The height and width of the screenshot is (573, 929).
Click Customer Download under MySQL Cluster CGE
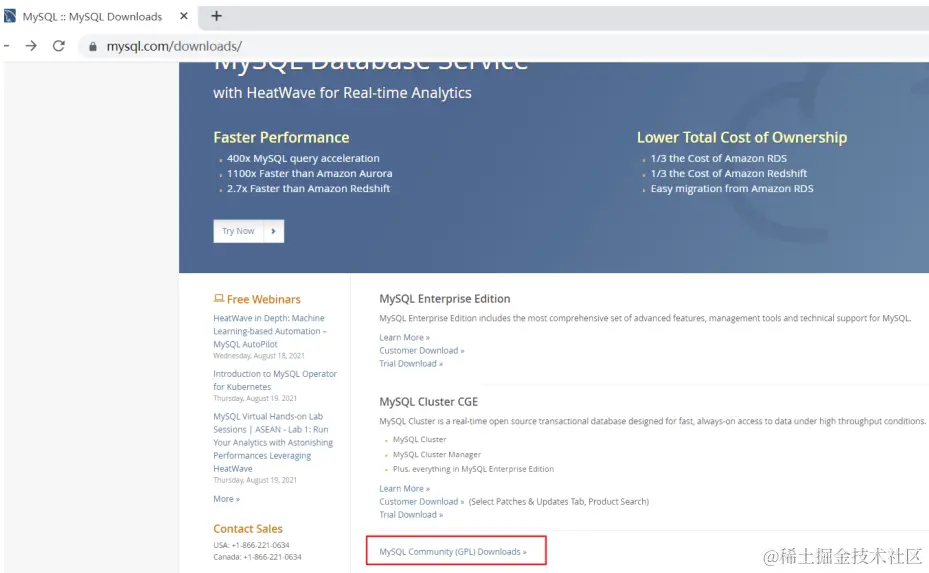[421, 501]
